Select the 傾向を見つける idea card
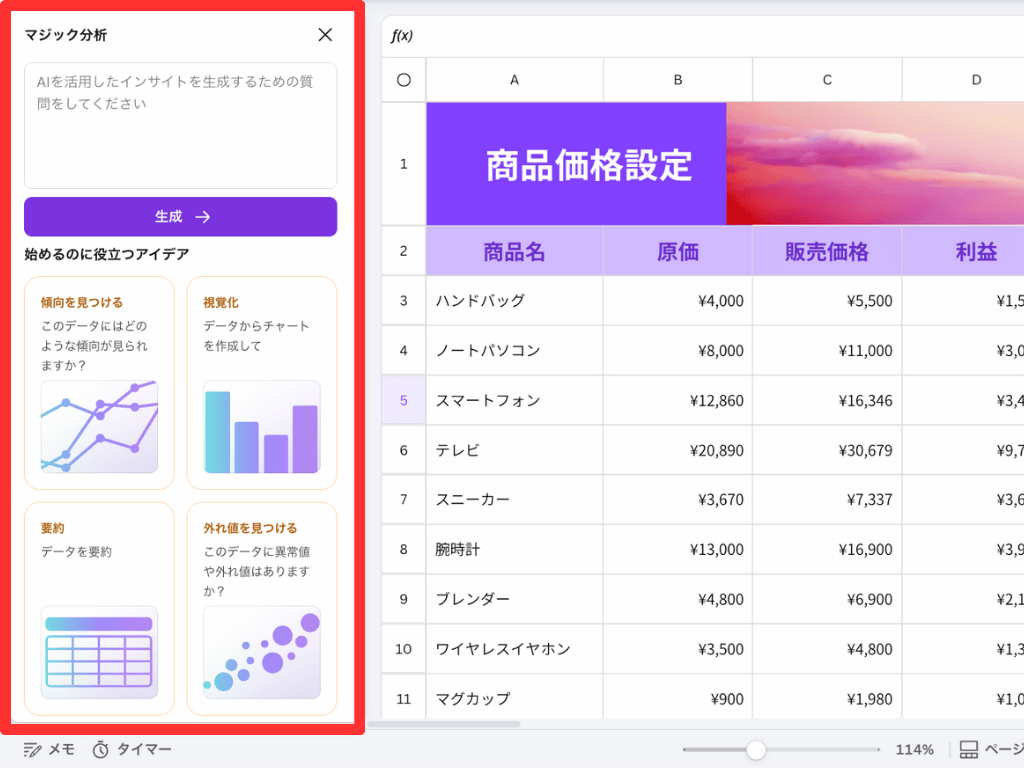This screenshot has width=1024, height=768. click(x=99, y=383)
